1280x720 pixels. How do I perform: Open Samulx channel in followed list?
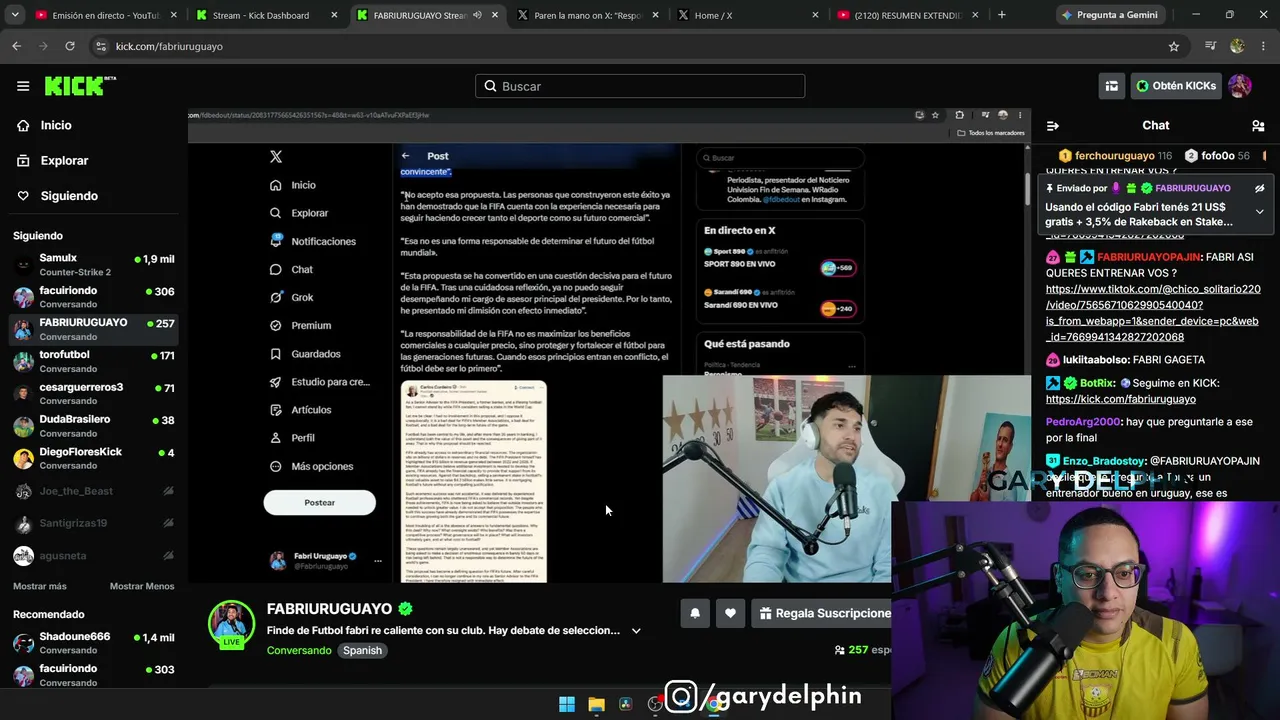[x=94, y=265]
